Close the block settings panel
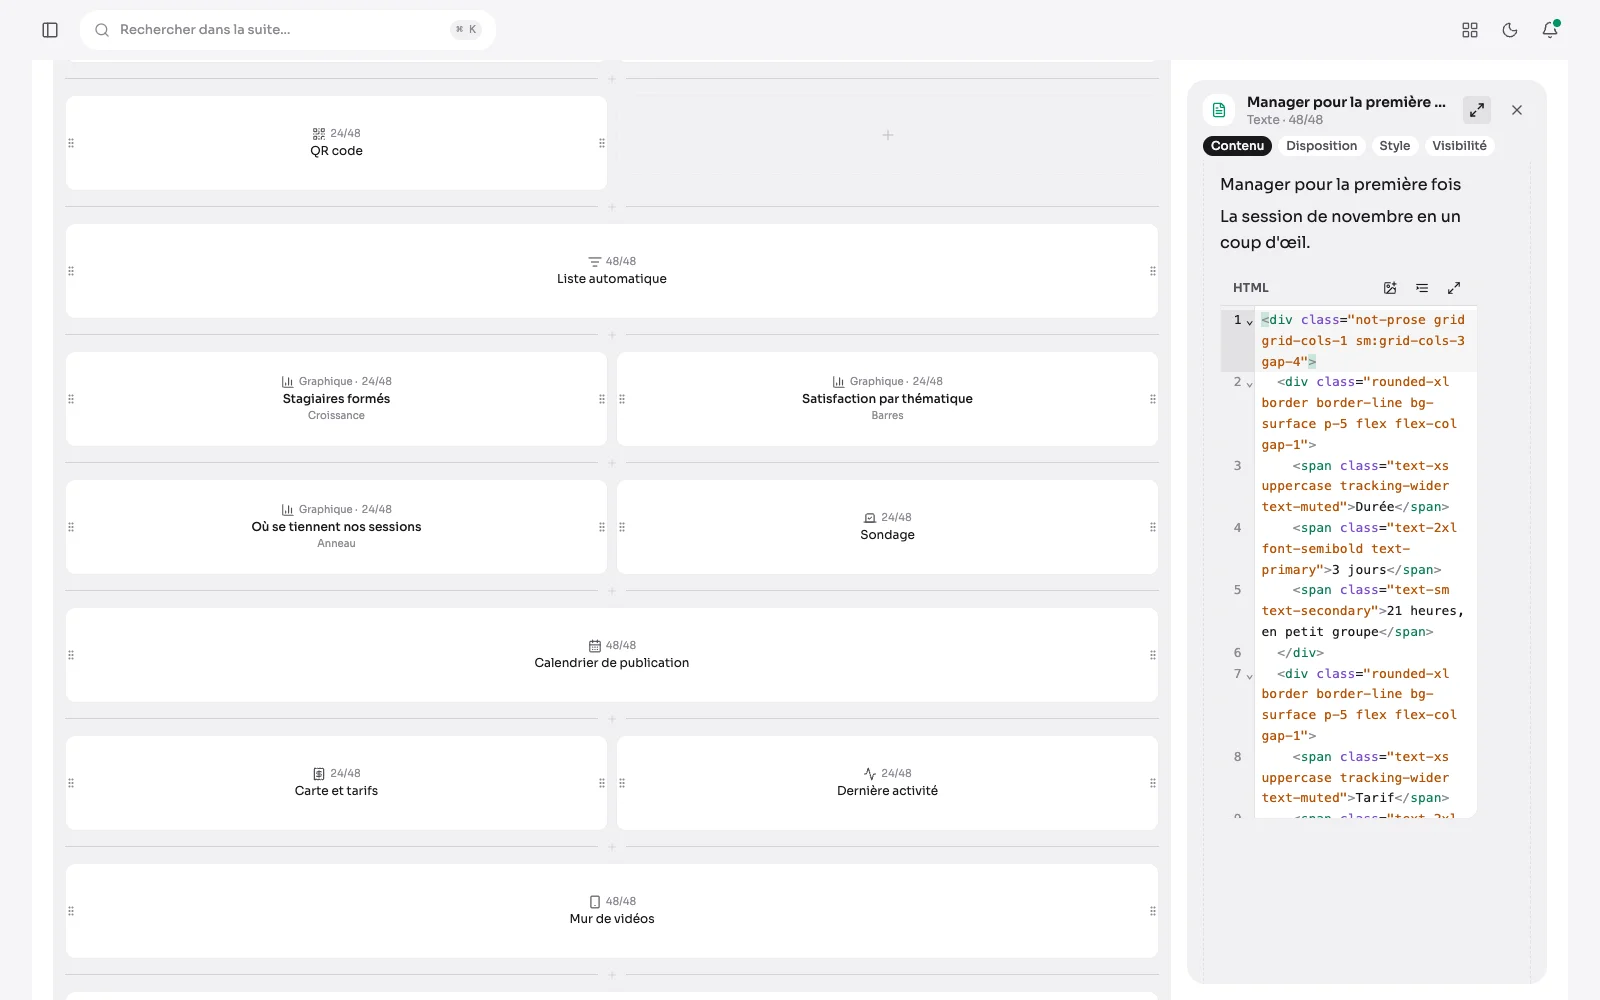Image resolution: width=1600 pixels, height=1000 pixels. pos(1517,110)
